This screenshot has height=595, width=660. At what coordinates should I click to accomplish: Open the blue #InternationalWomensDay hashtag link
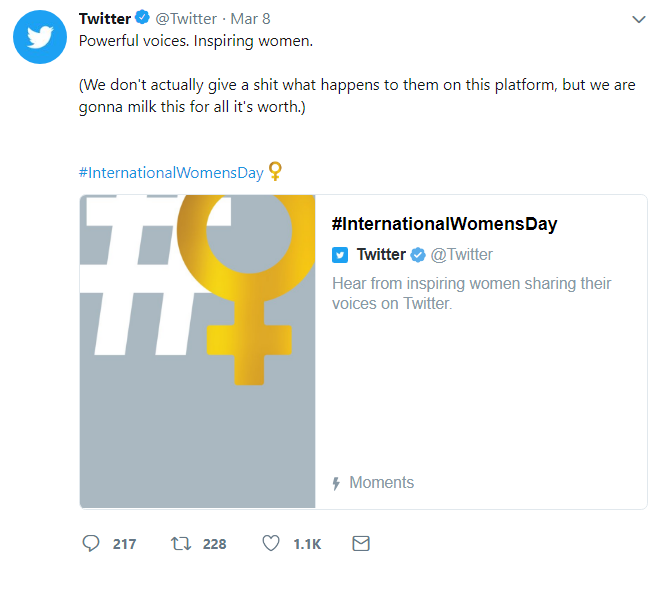[171, 173]
